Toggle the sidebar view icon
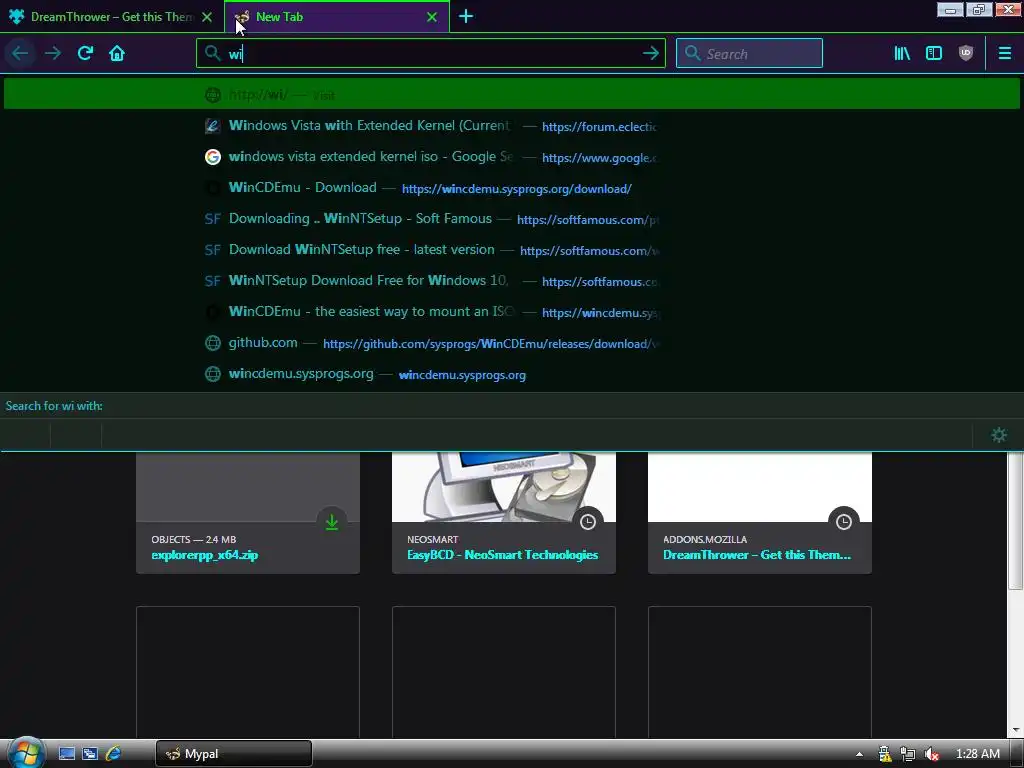 [934, 54]
